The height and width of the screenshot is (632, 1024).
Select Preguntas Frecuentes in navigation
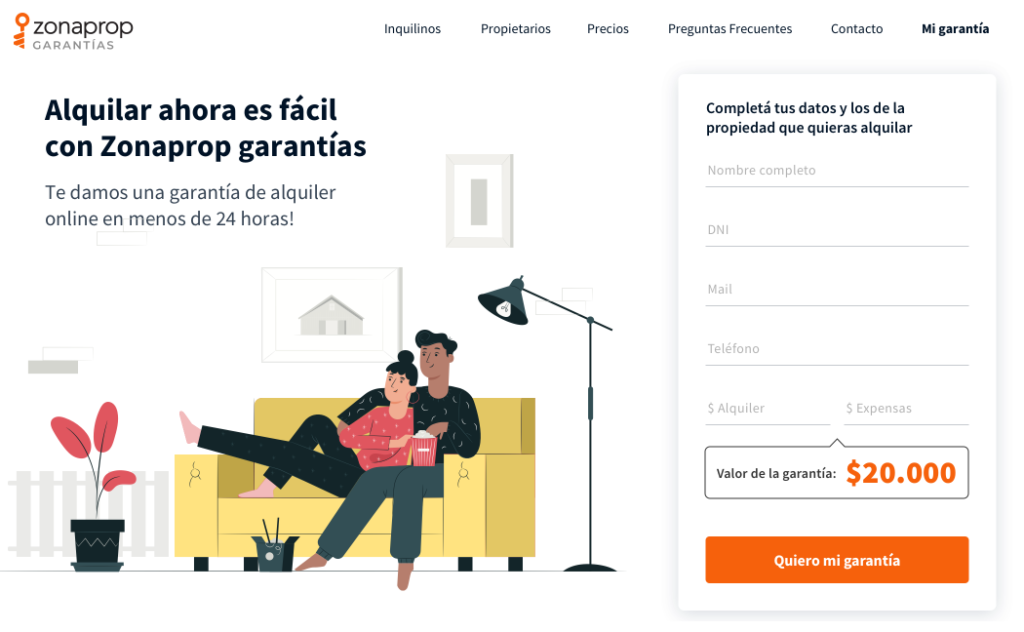coord(729,29)
